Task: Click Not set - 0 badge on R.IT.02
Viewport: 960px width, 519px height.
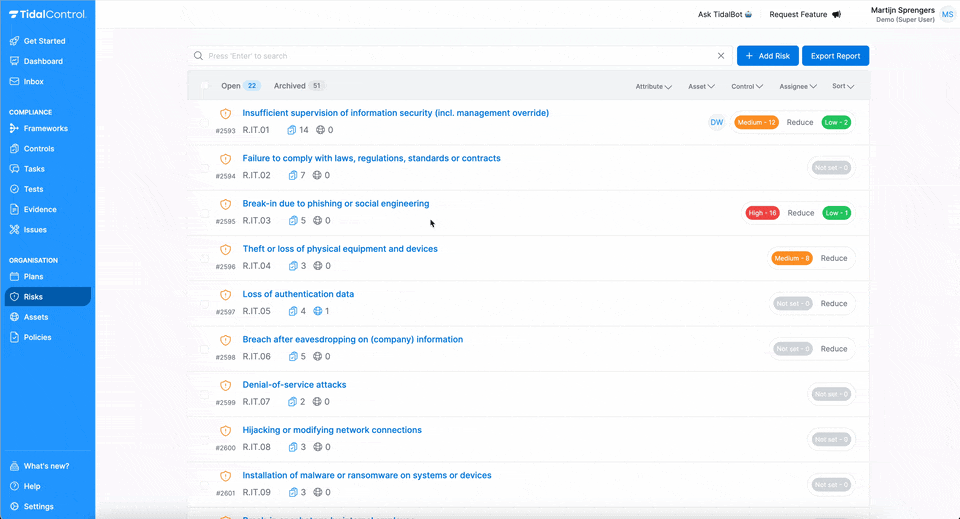Action: pos(831,168)
